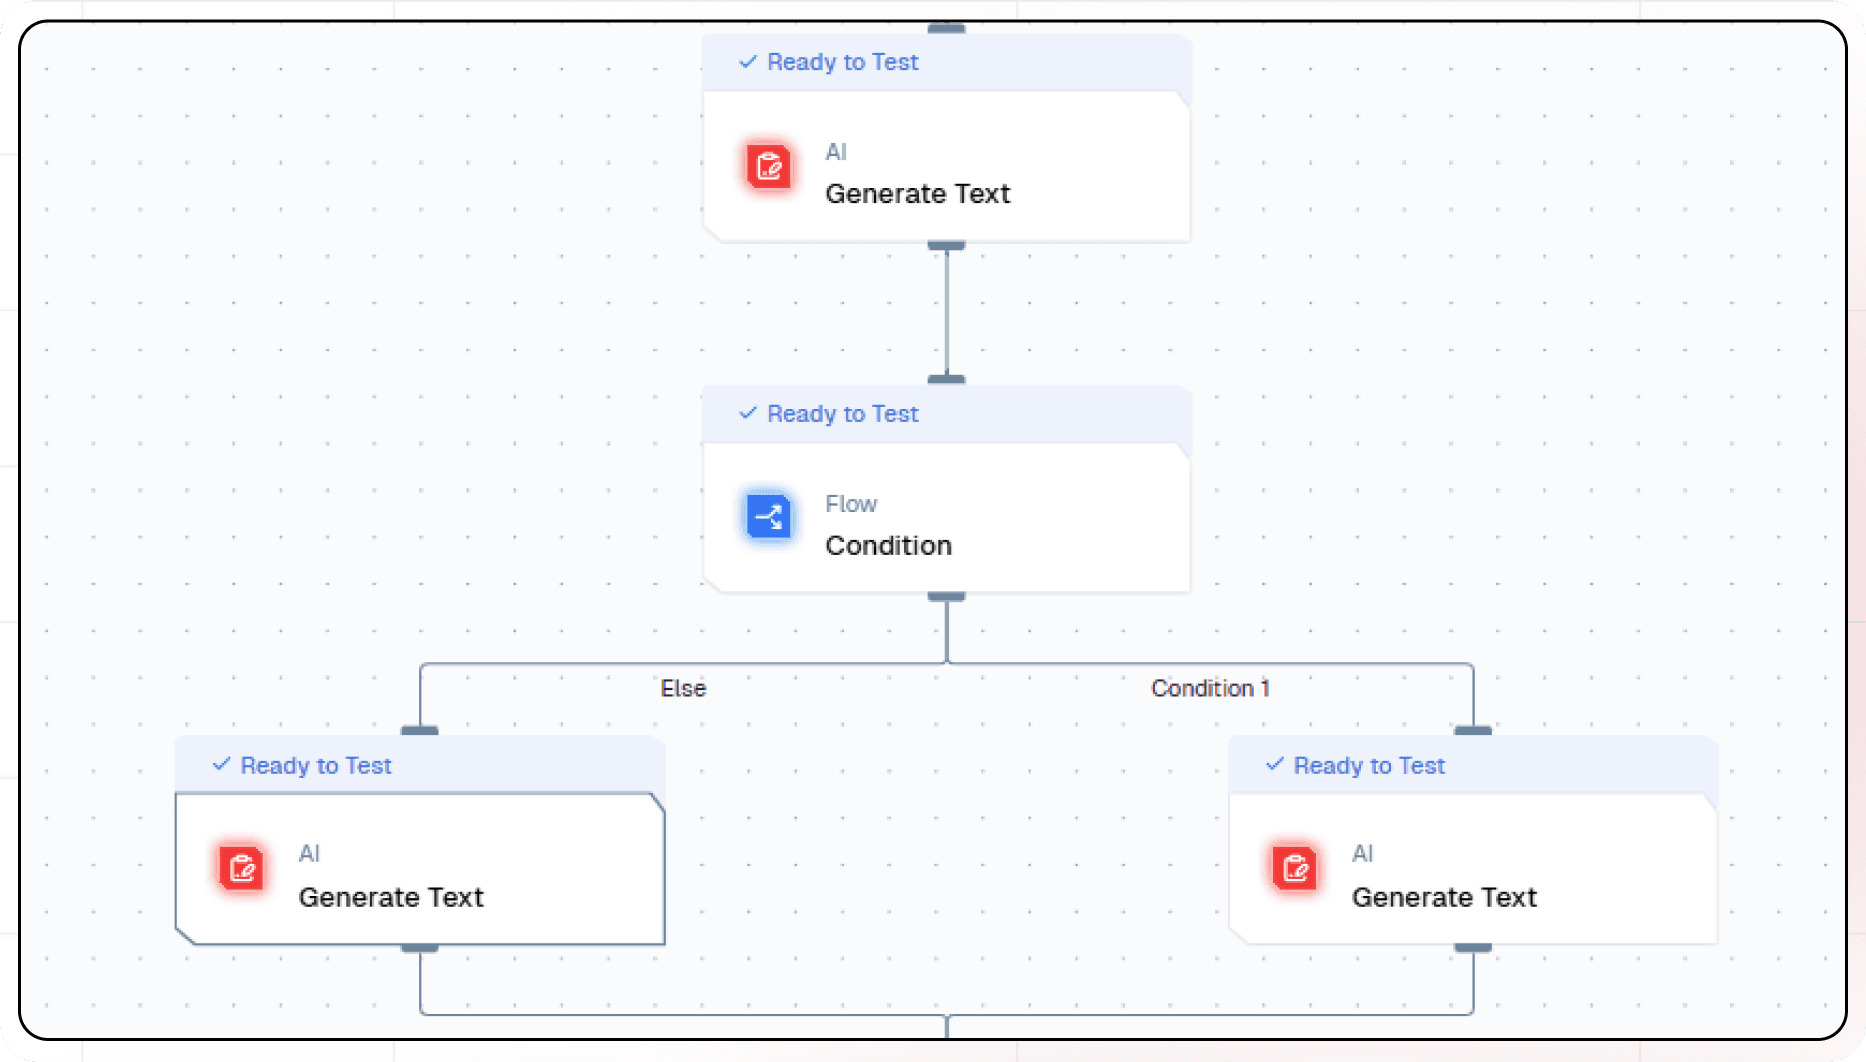Viewport: 1866px width, 1062px height.
Task: Click the AI clipboard icon on the Else branch node
Action: tap(240, 868)
